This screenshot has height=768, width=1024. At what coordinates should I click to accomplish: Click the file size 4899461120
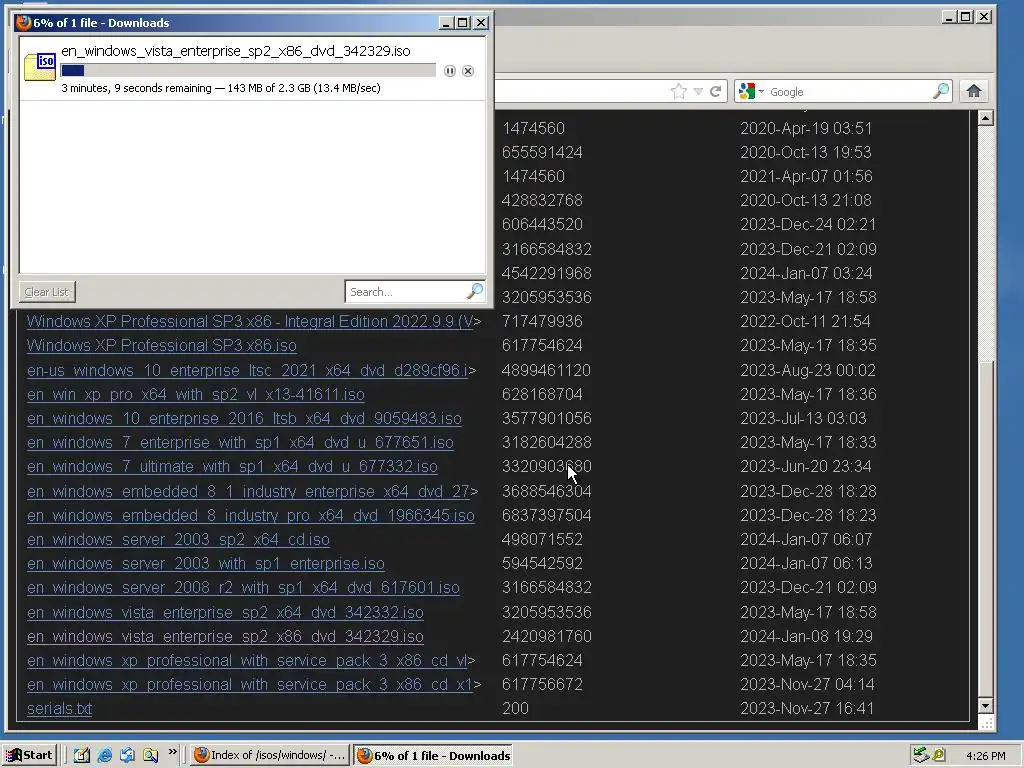coord(546,370)
